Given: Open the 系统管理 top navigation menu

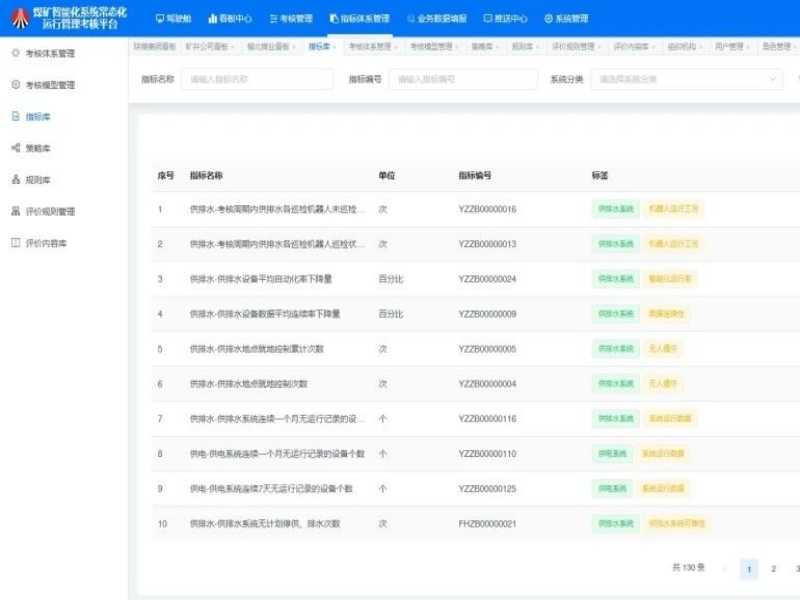Looking at the screenshot, I should coord(566,18).
